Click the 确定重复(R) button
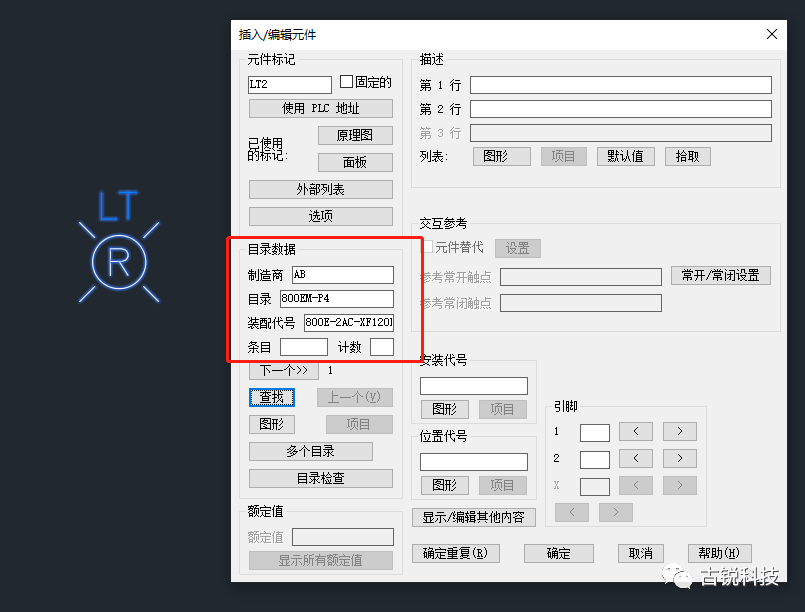Viewport: 805px width, 612px height. click(x=455, y=553)
